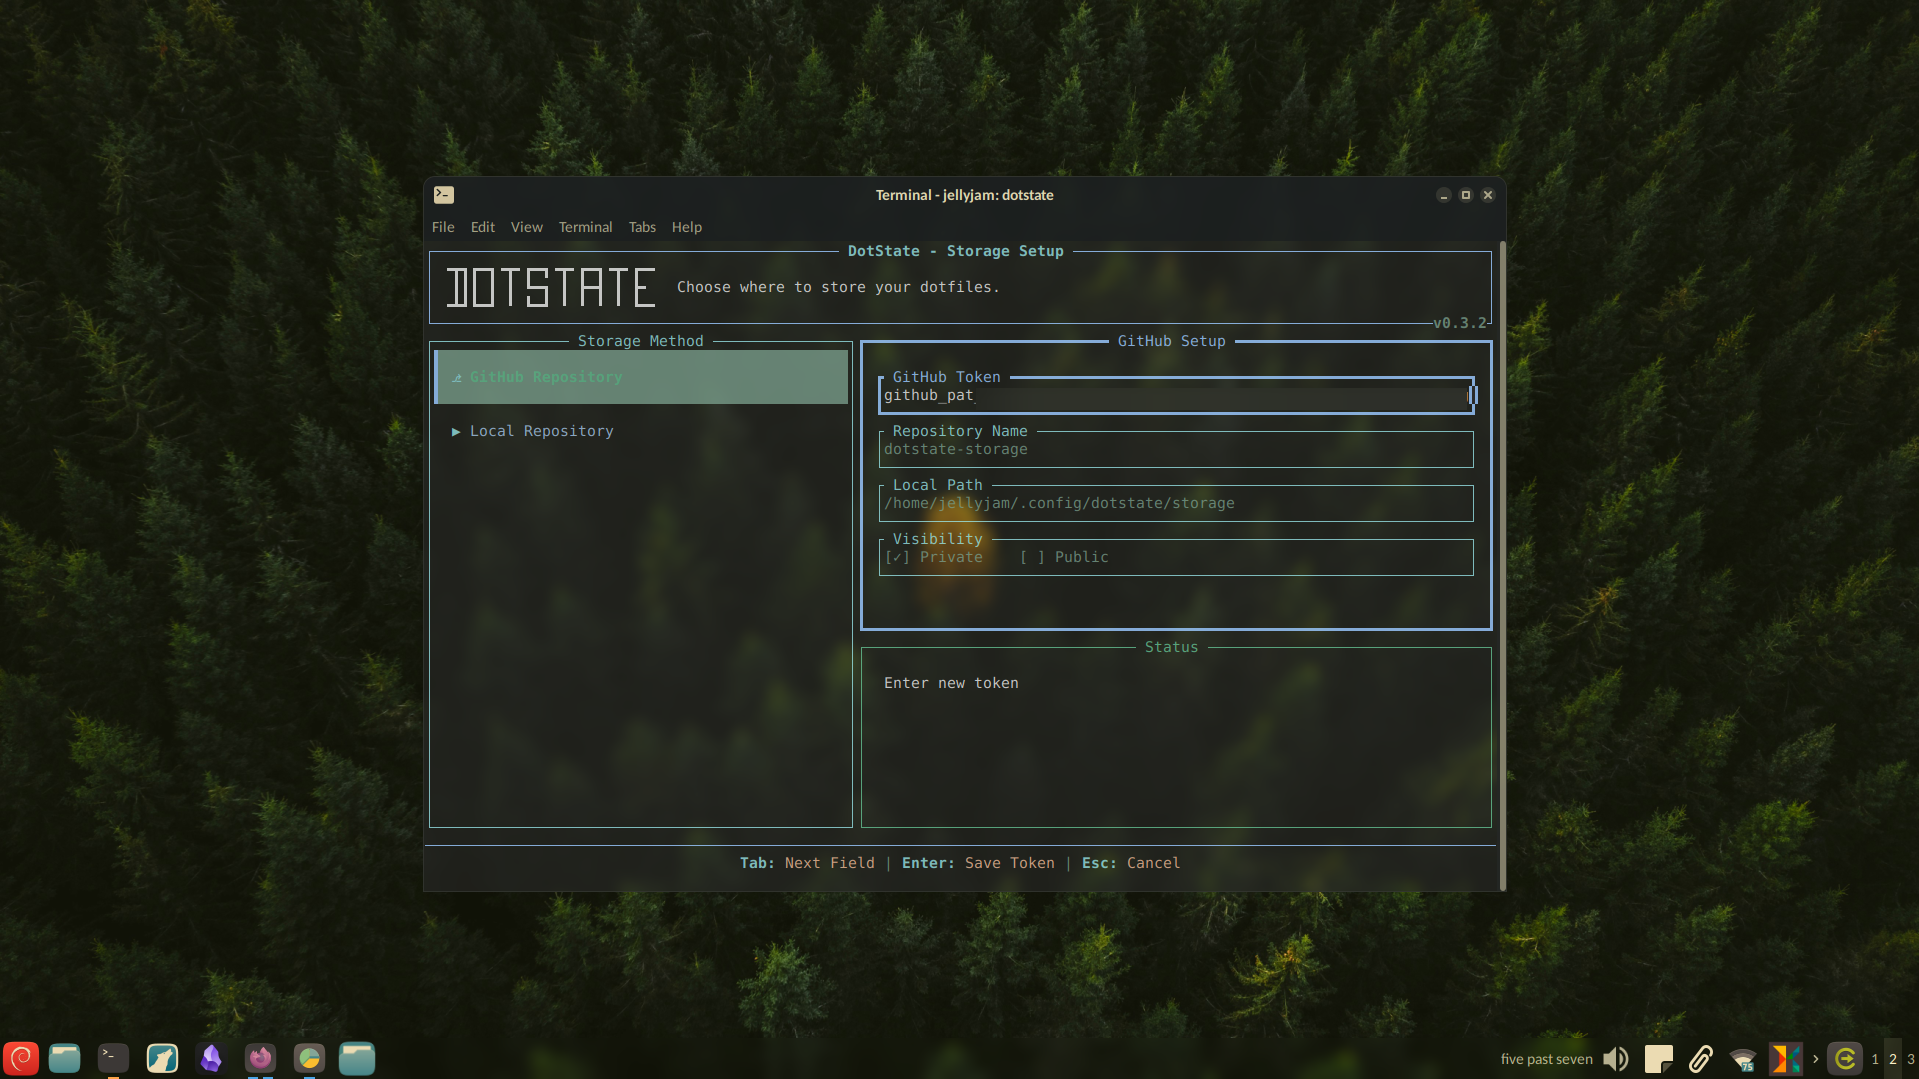
Task: Click the terminal window vertical scrollbar
Action: (1502, 565)
